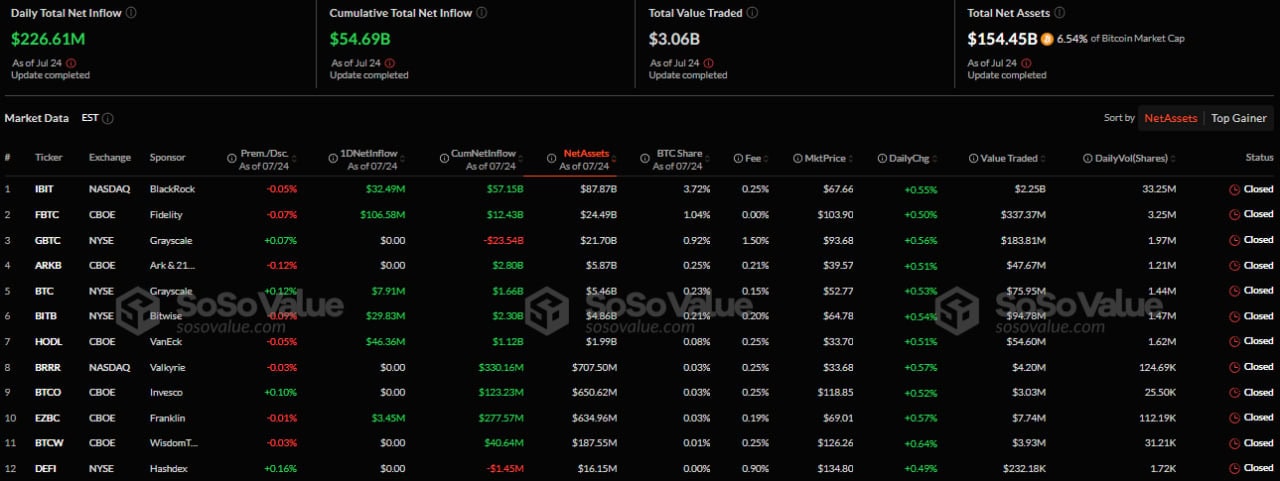Click Fidelity in the Sponsor column
Screen dimensions: 1280x481
[165, 214]
